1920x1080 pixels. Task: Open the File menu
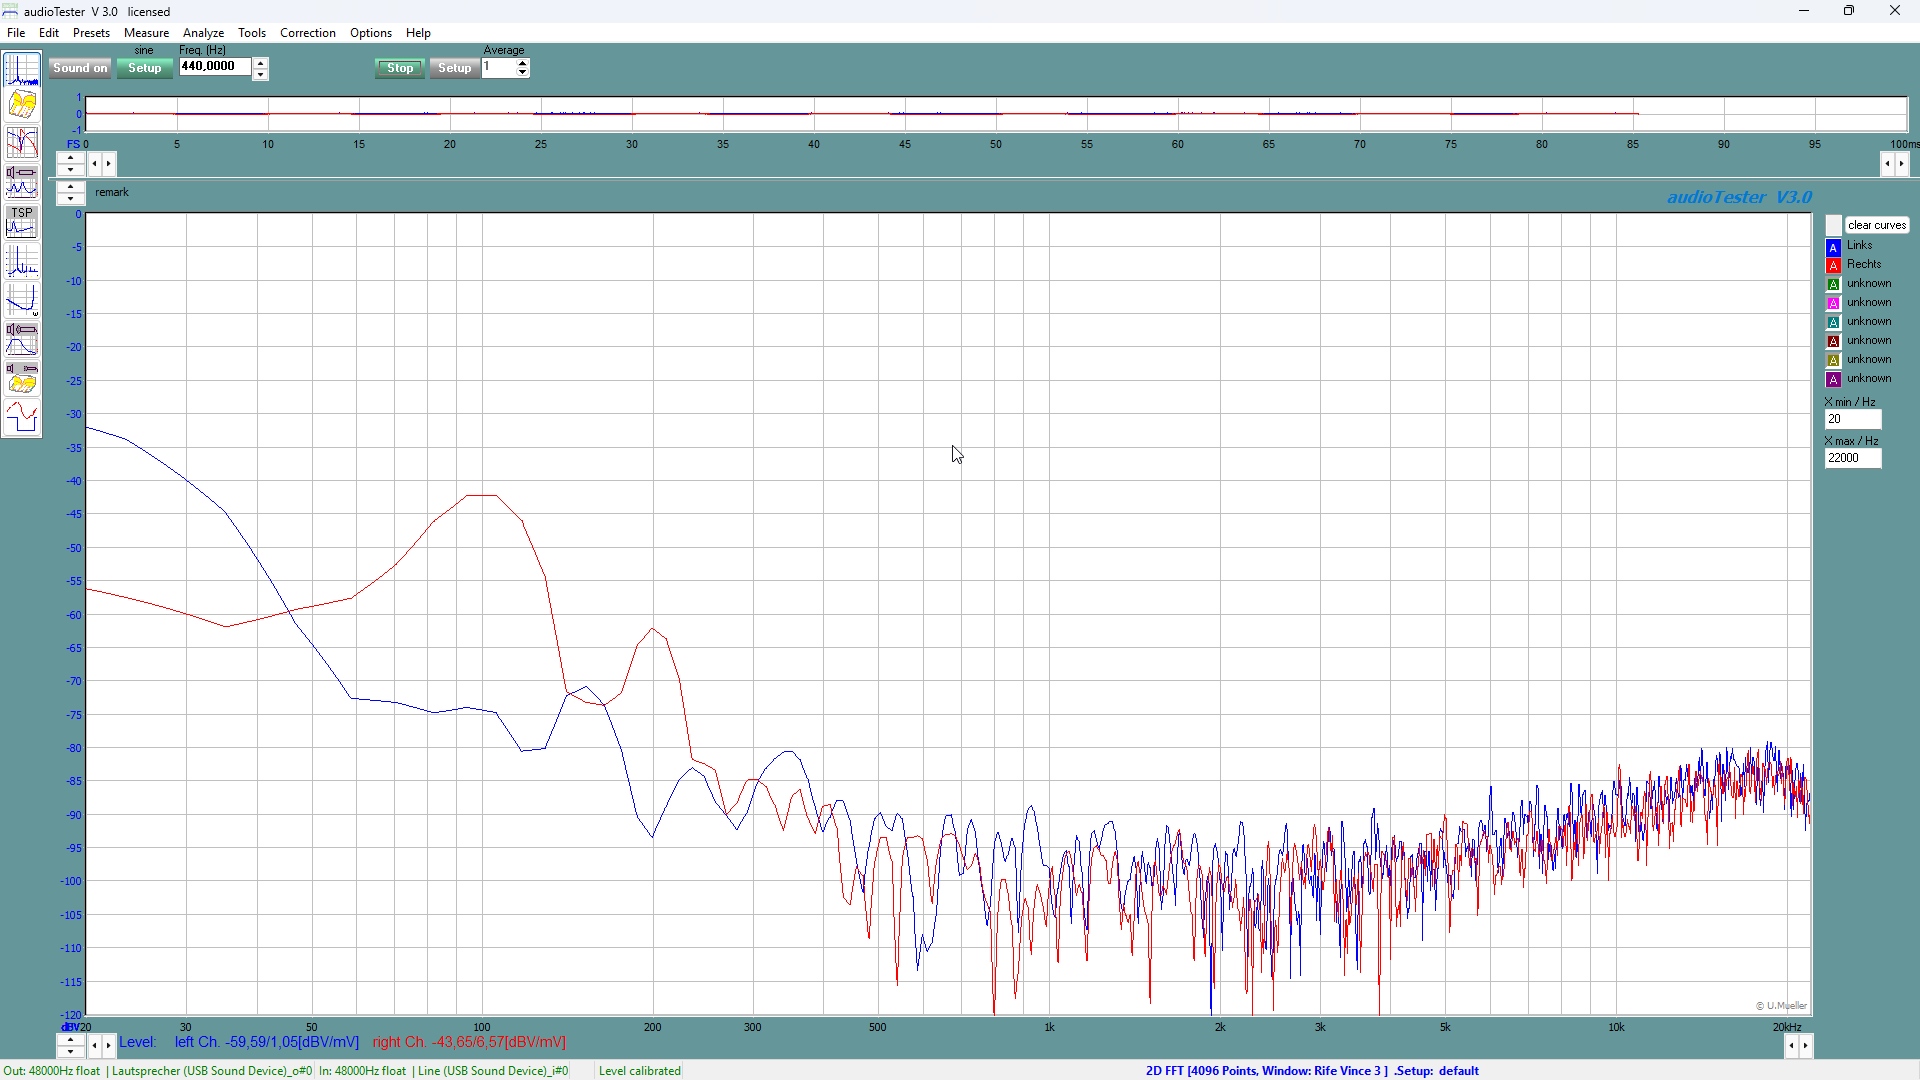[x=16, y=33]
